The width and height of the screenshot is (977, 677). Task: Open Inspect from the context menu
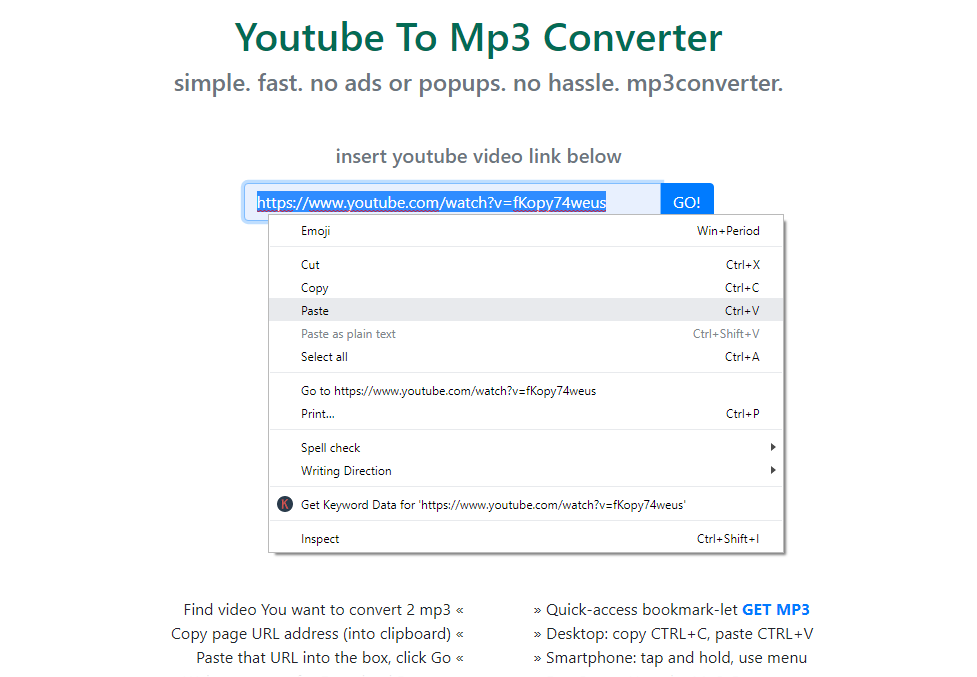(x=320, y=539)
